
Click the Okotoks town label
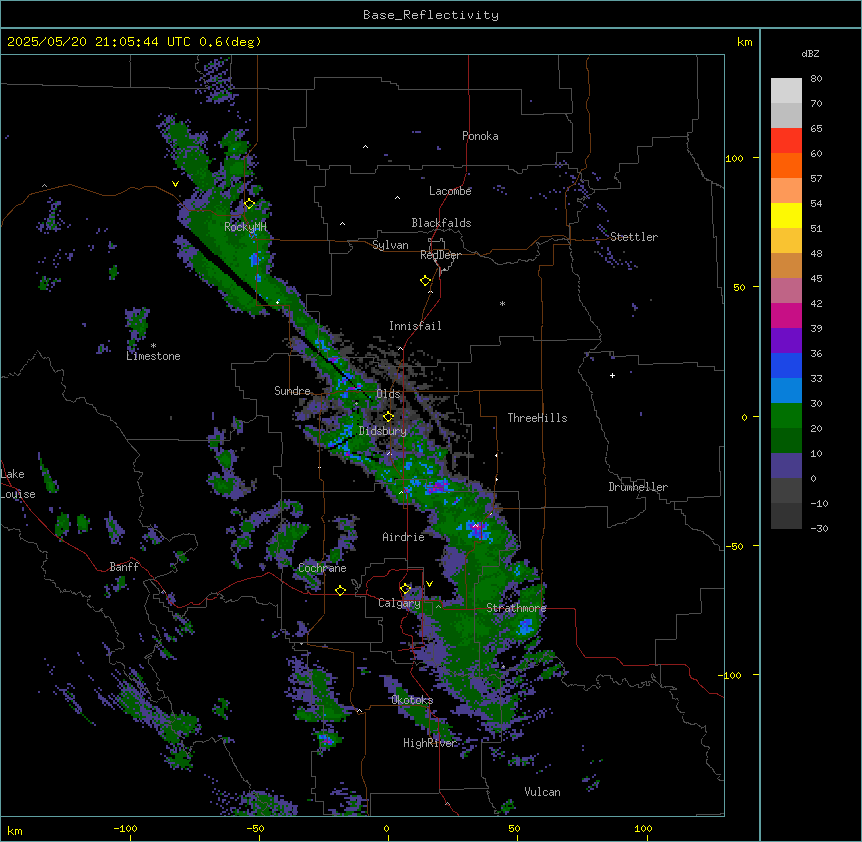412,700
